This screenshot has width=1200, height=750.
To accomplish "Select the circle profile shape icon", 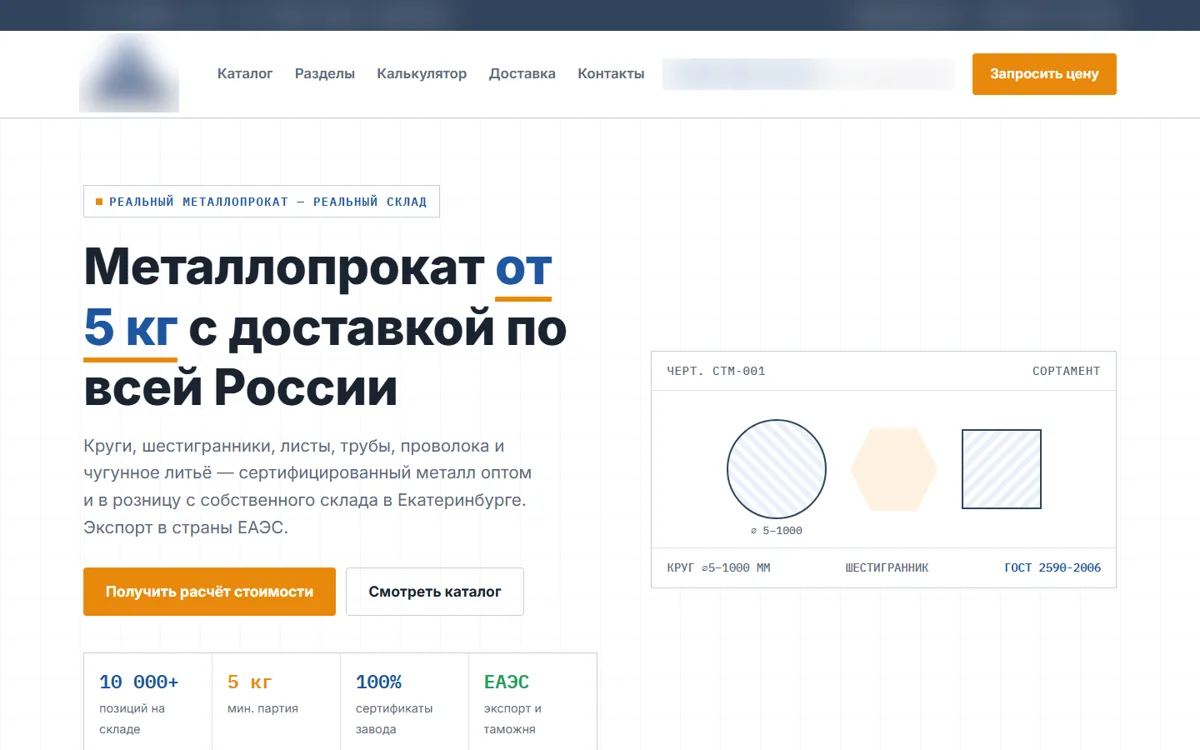I will click(777, 469).
